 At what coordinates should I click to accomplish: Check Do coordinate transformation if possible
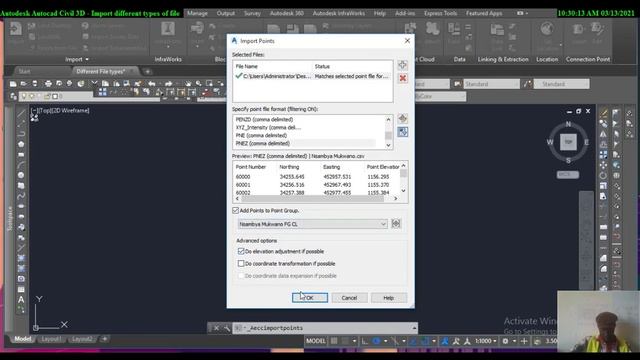(241, 263)
